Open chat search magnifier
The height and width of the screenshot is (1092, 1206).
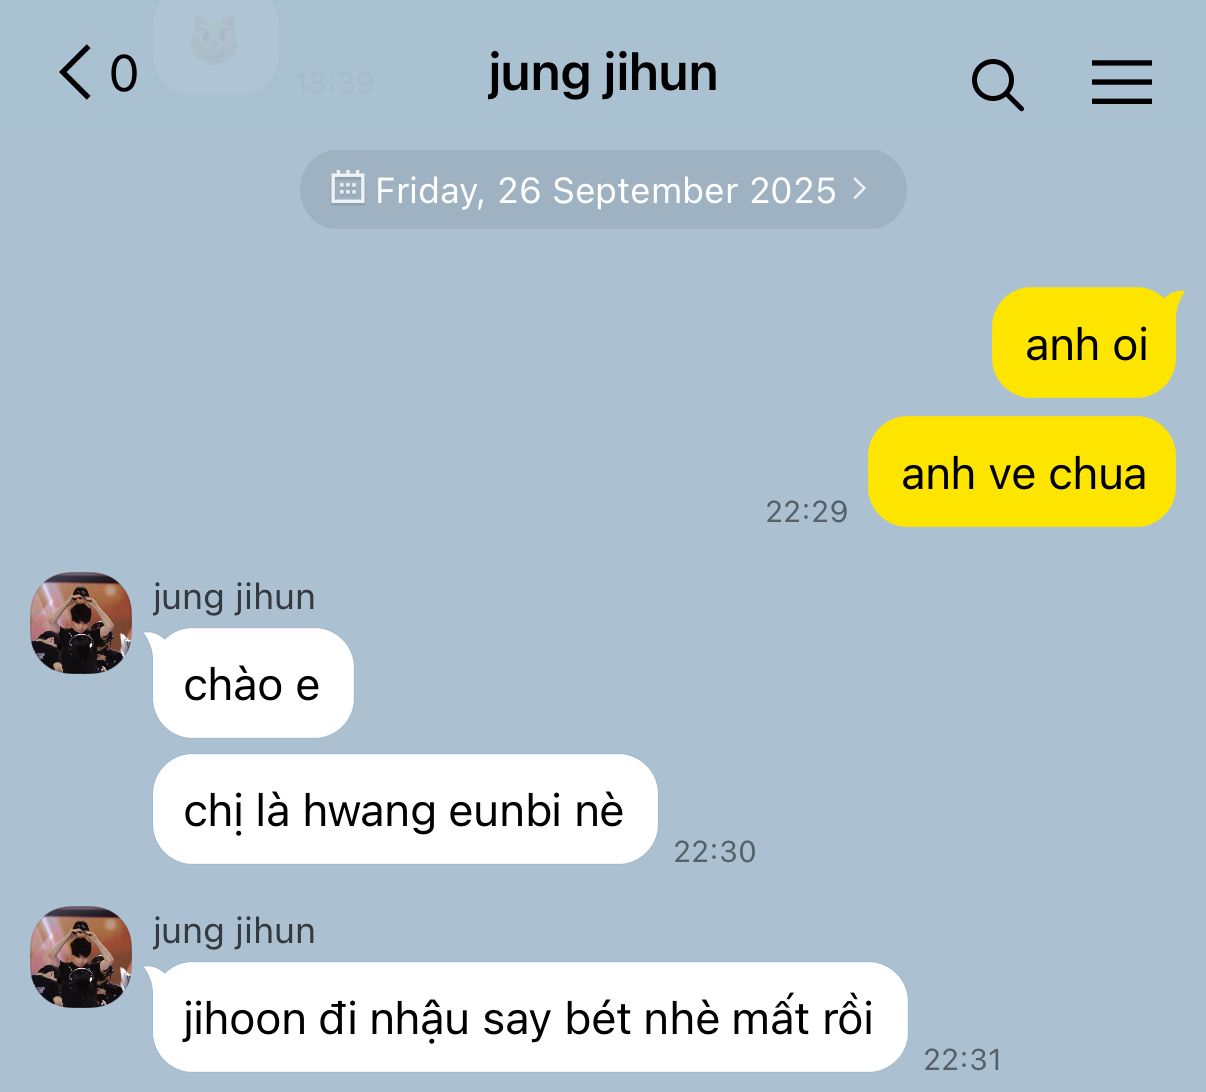(998, 85)
